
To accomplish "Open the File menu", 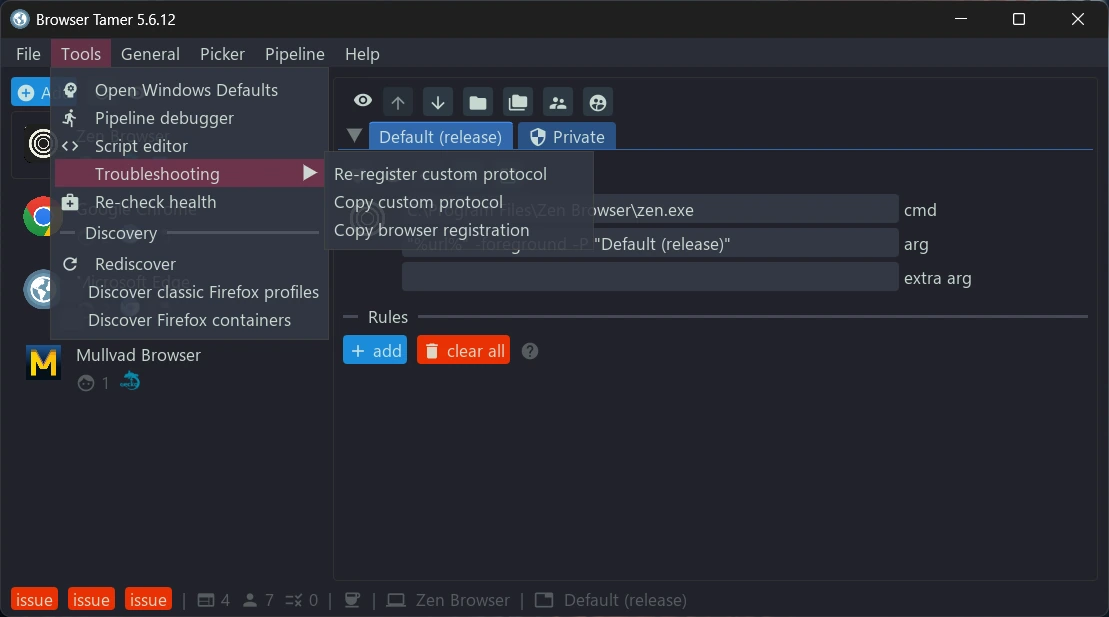I will 28,54.
